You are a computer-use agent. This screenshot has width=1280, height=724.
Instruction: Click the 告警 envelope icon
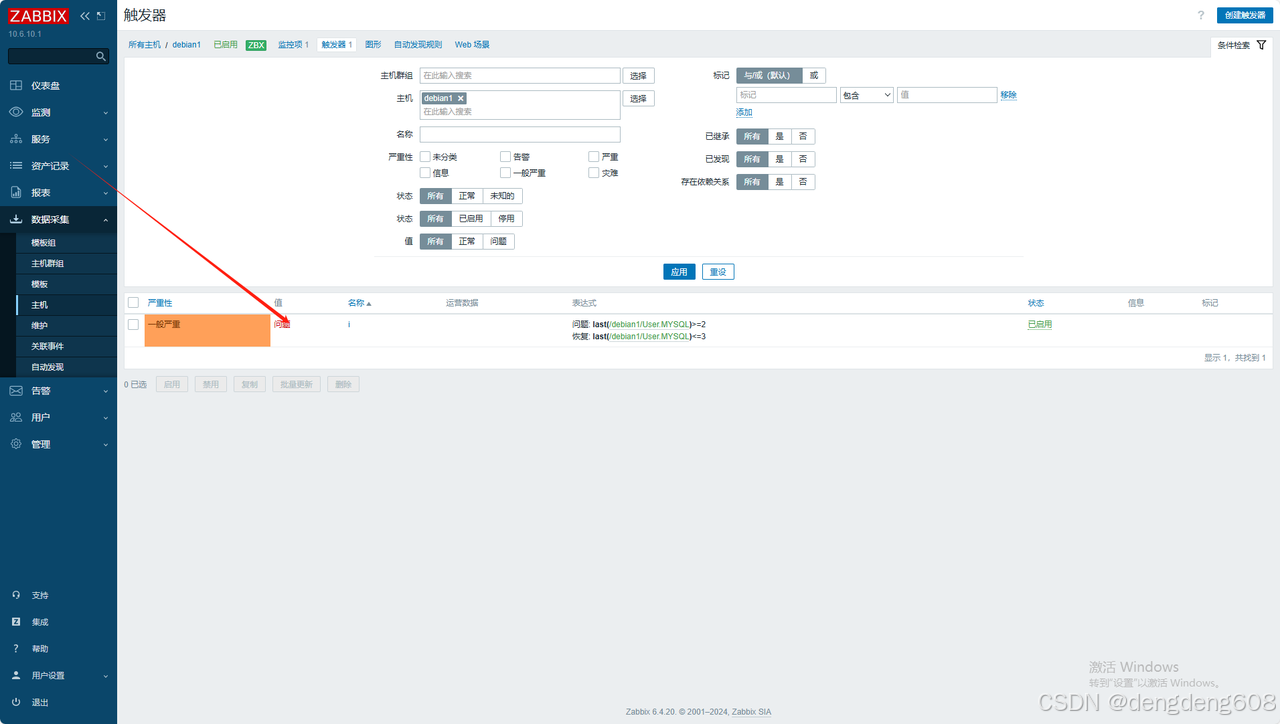click(16, 391)
